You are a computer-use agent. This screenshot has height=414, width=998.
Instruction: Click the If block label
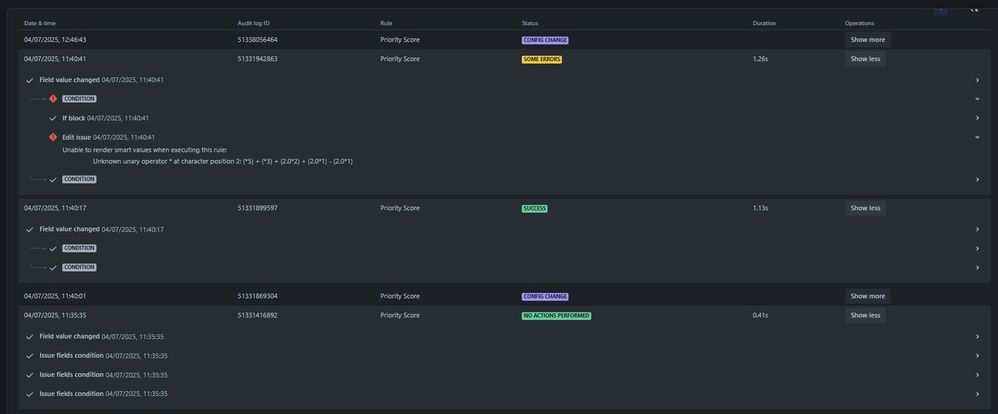[73, 118]
